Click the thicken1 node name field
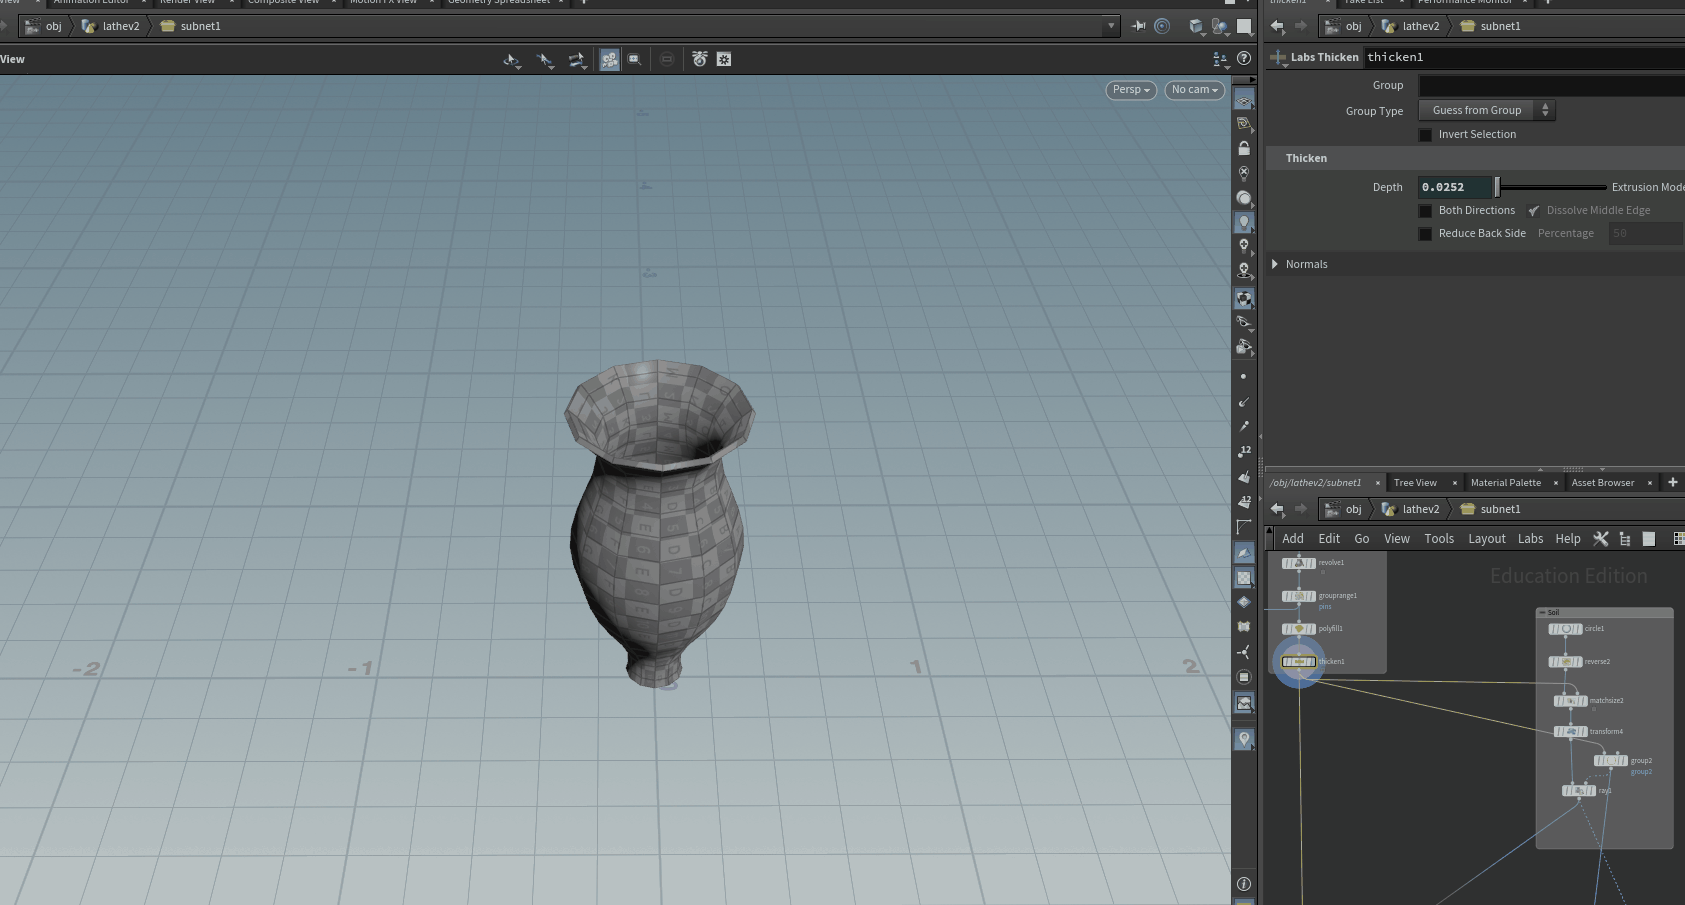This screenshot has height=905, width=1685. click(x=1524, y=58)
